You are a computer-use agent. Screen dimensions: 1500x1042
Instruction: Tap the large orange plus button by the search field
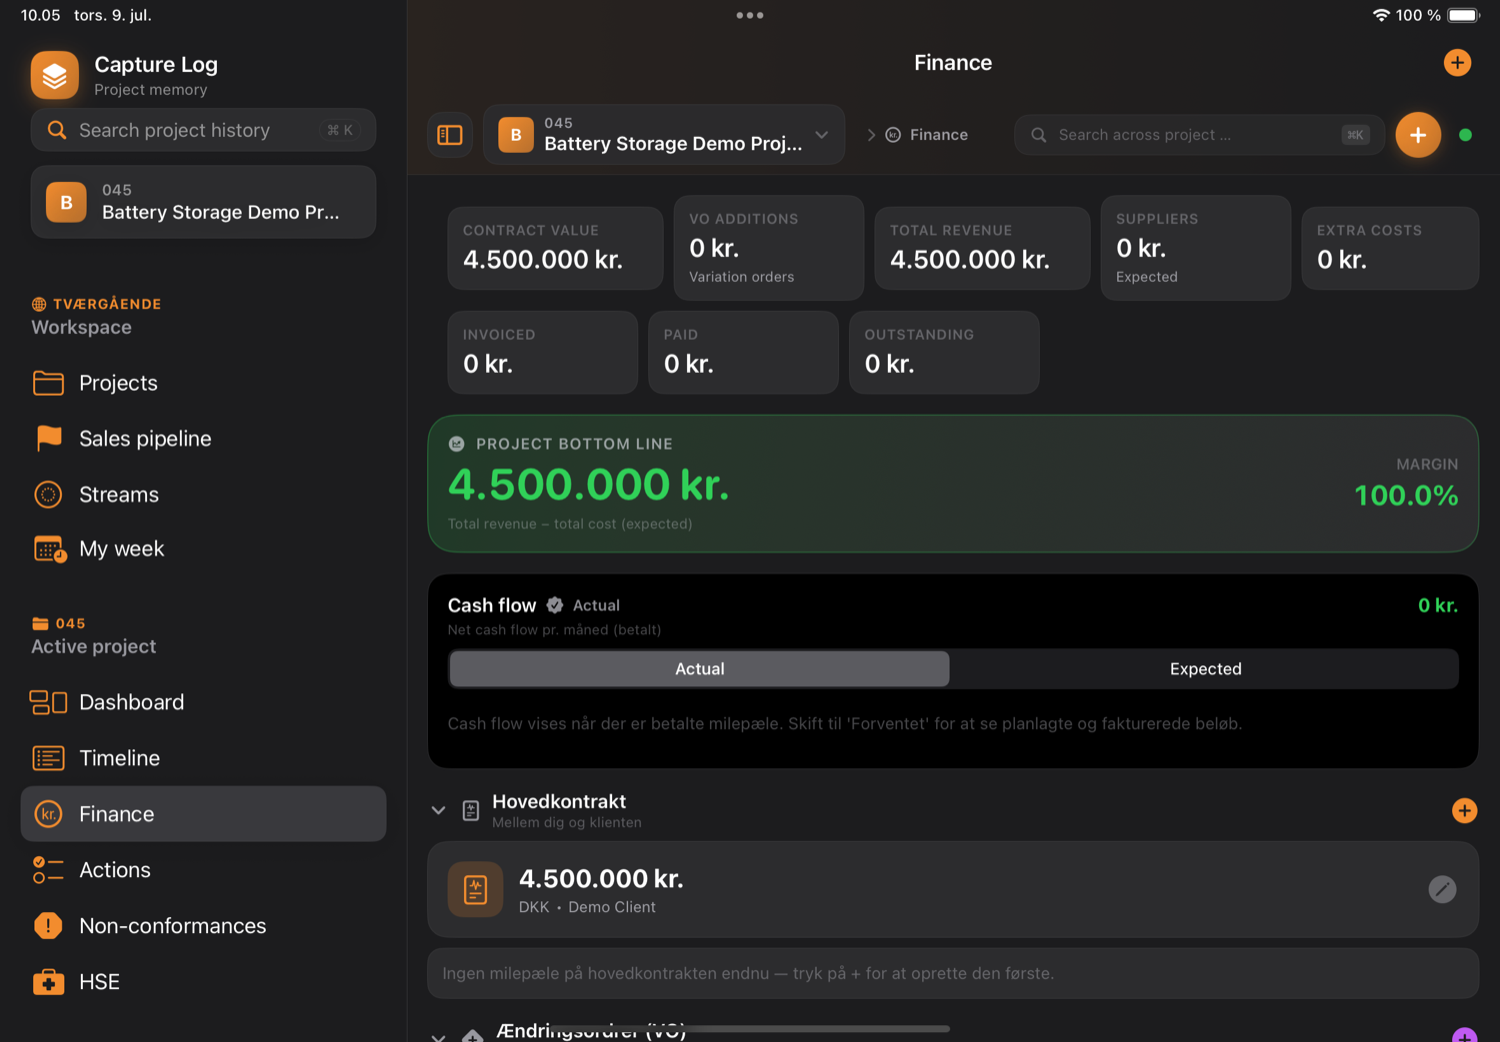pos(1418,135)
